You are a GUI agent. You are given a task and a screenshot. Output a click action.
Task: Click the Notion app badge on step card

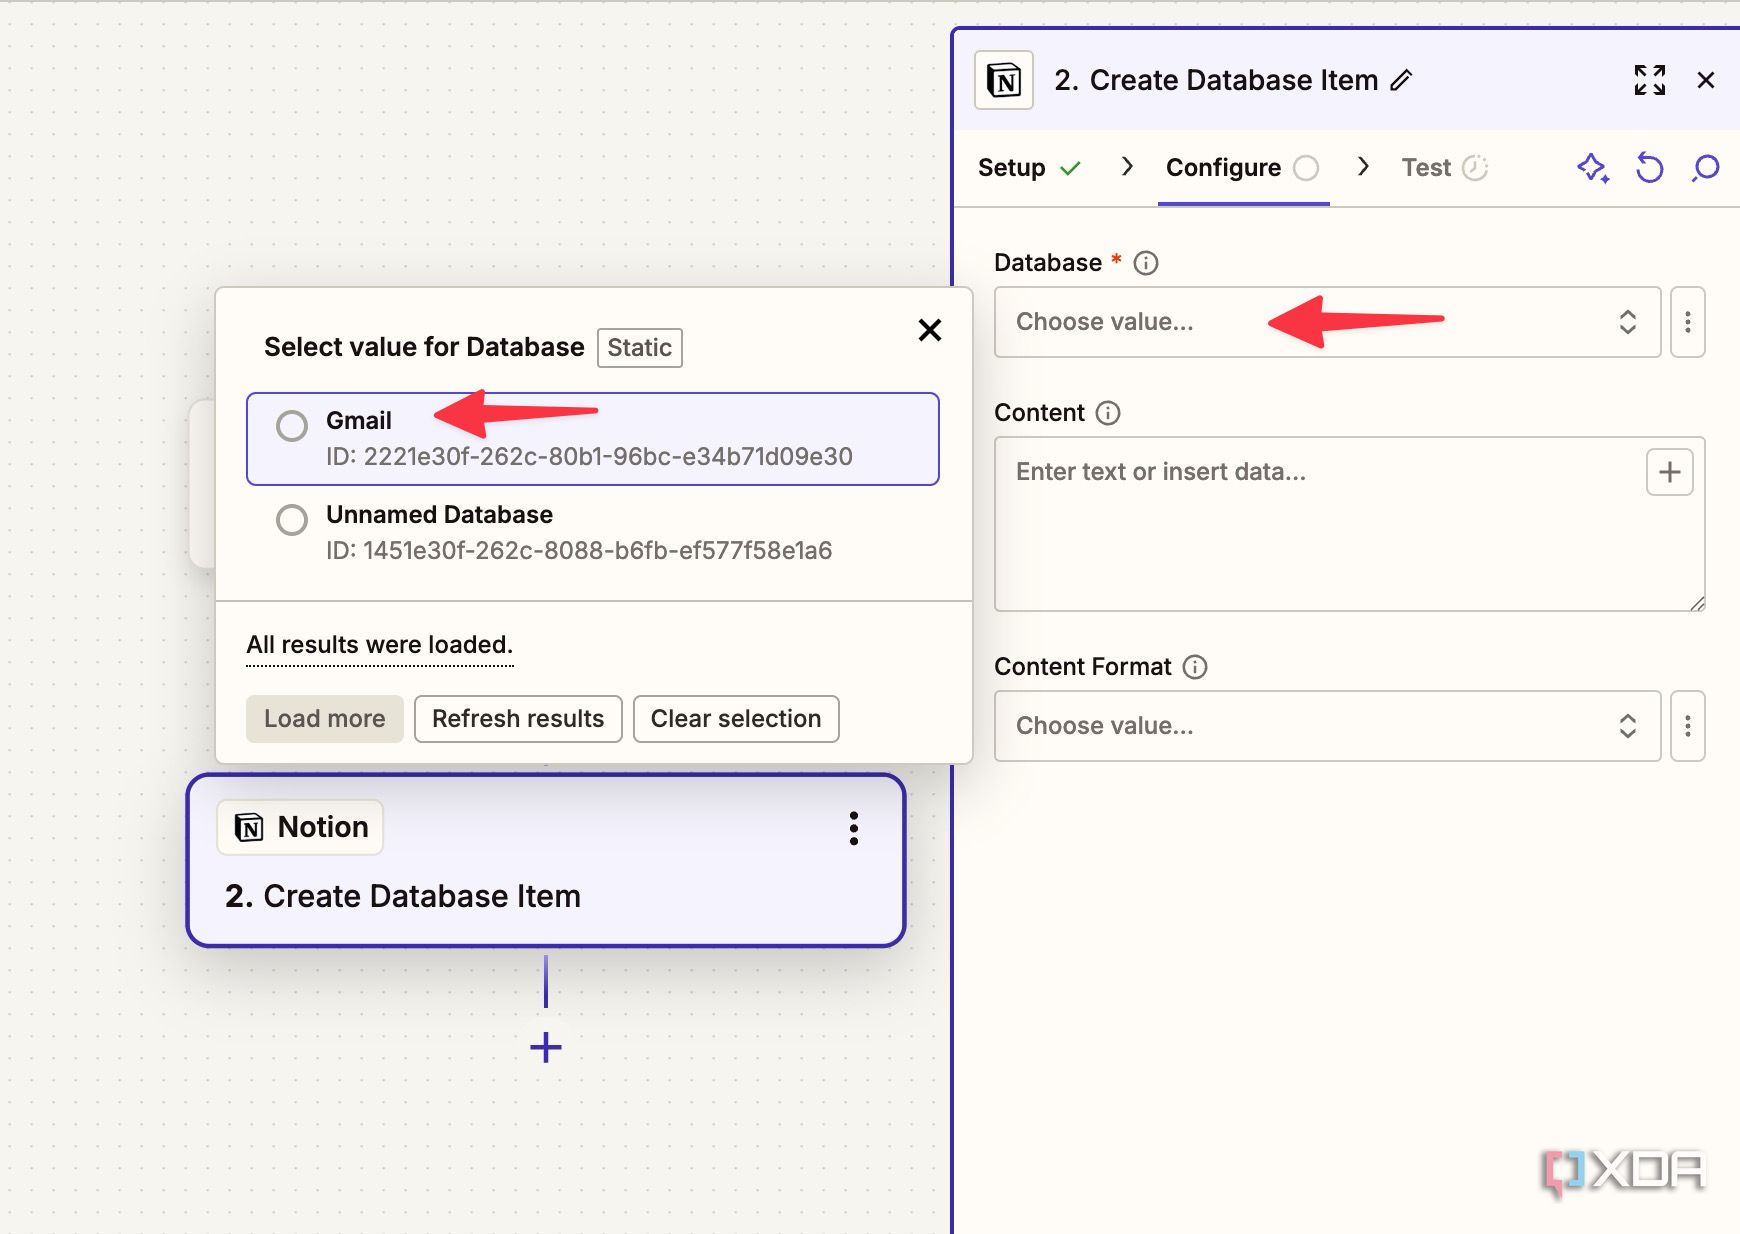click(x=300, y=827)
